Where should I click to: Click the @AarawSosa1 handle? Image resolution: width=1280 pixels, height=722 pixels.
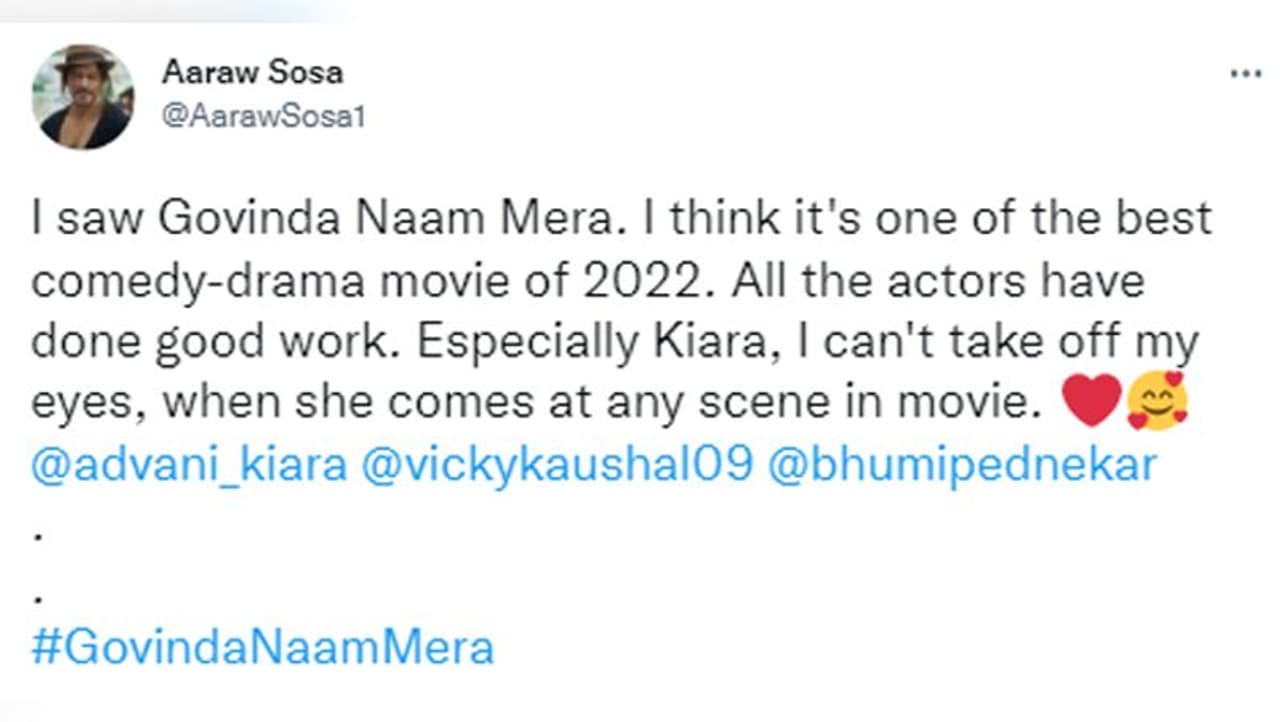pyautogui.click(x=263, y=117)
